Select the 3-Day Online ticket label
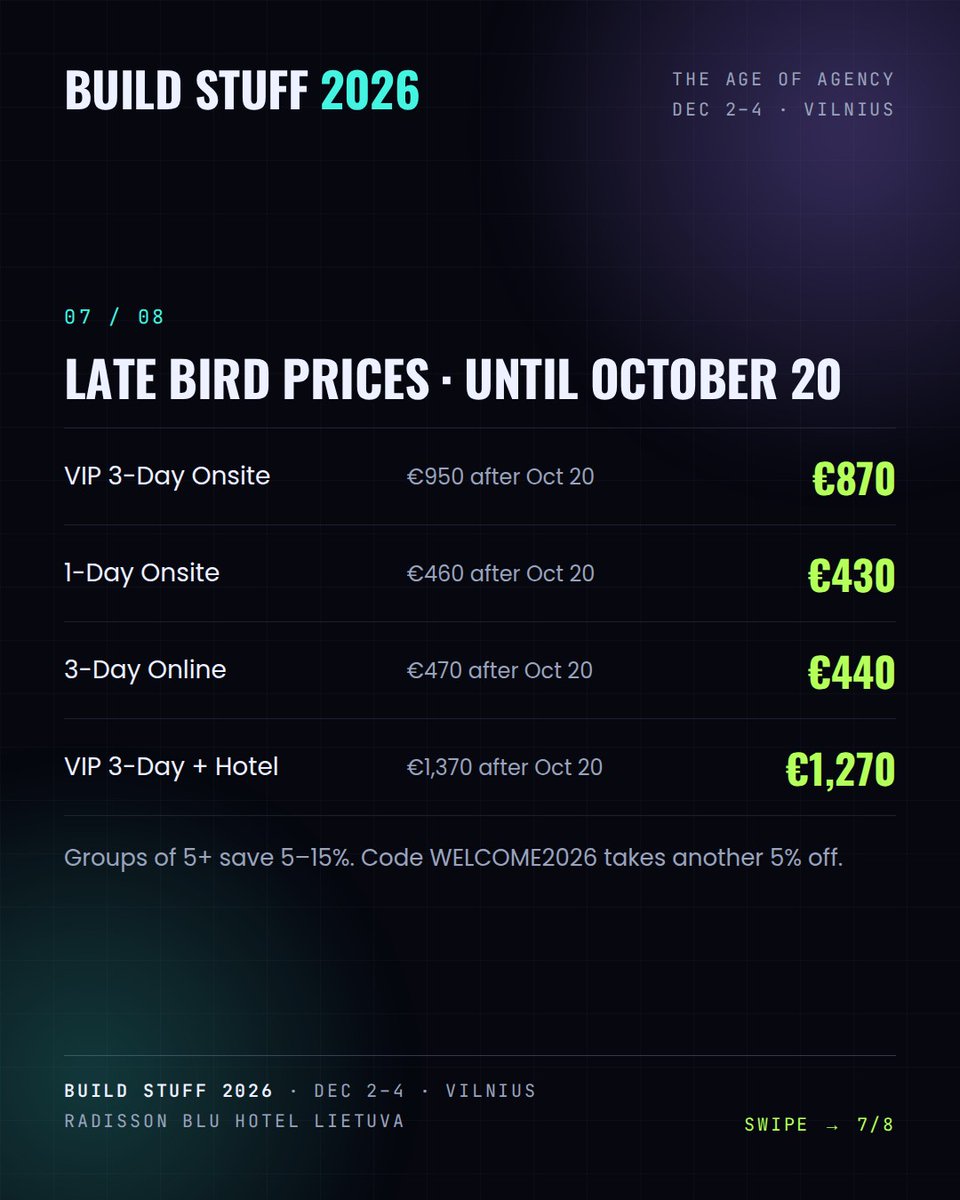Viewport: 960px width, 1200px height. [x=145, y=670]
